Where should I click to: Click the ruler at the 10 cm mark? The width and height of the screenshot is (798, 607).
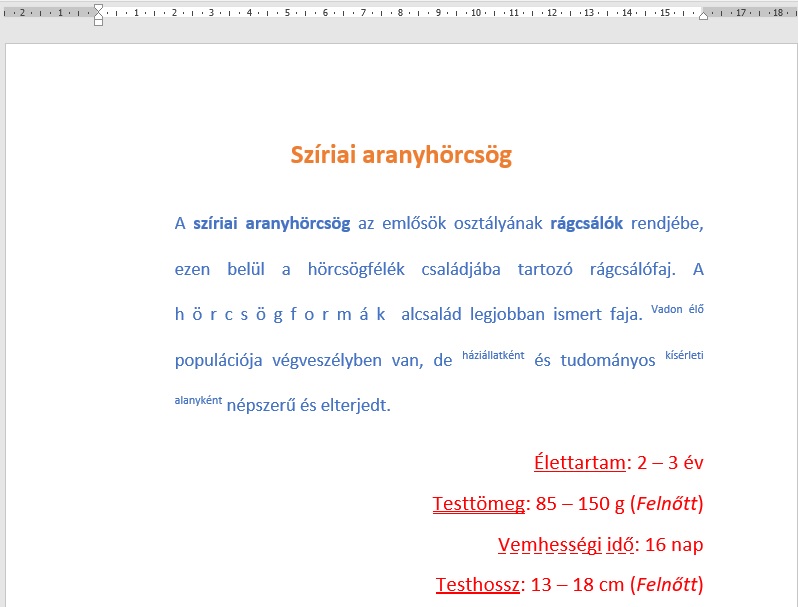tap(475, 14)
